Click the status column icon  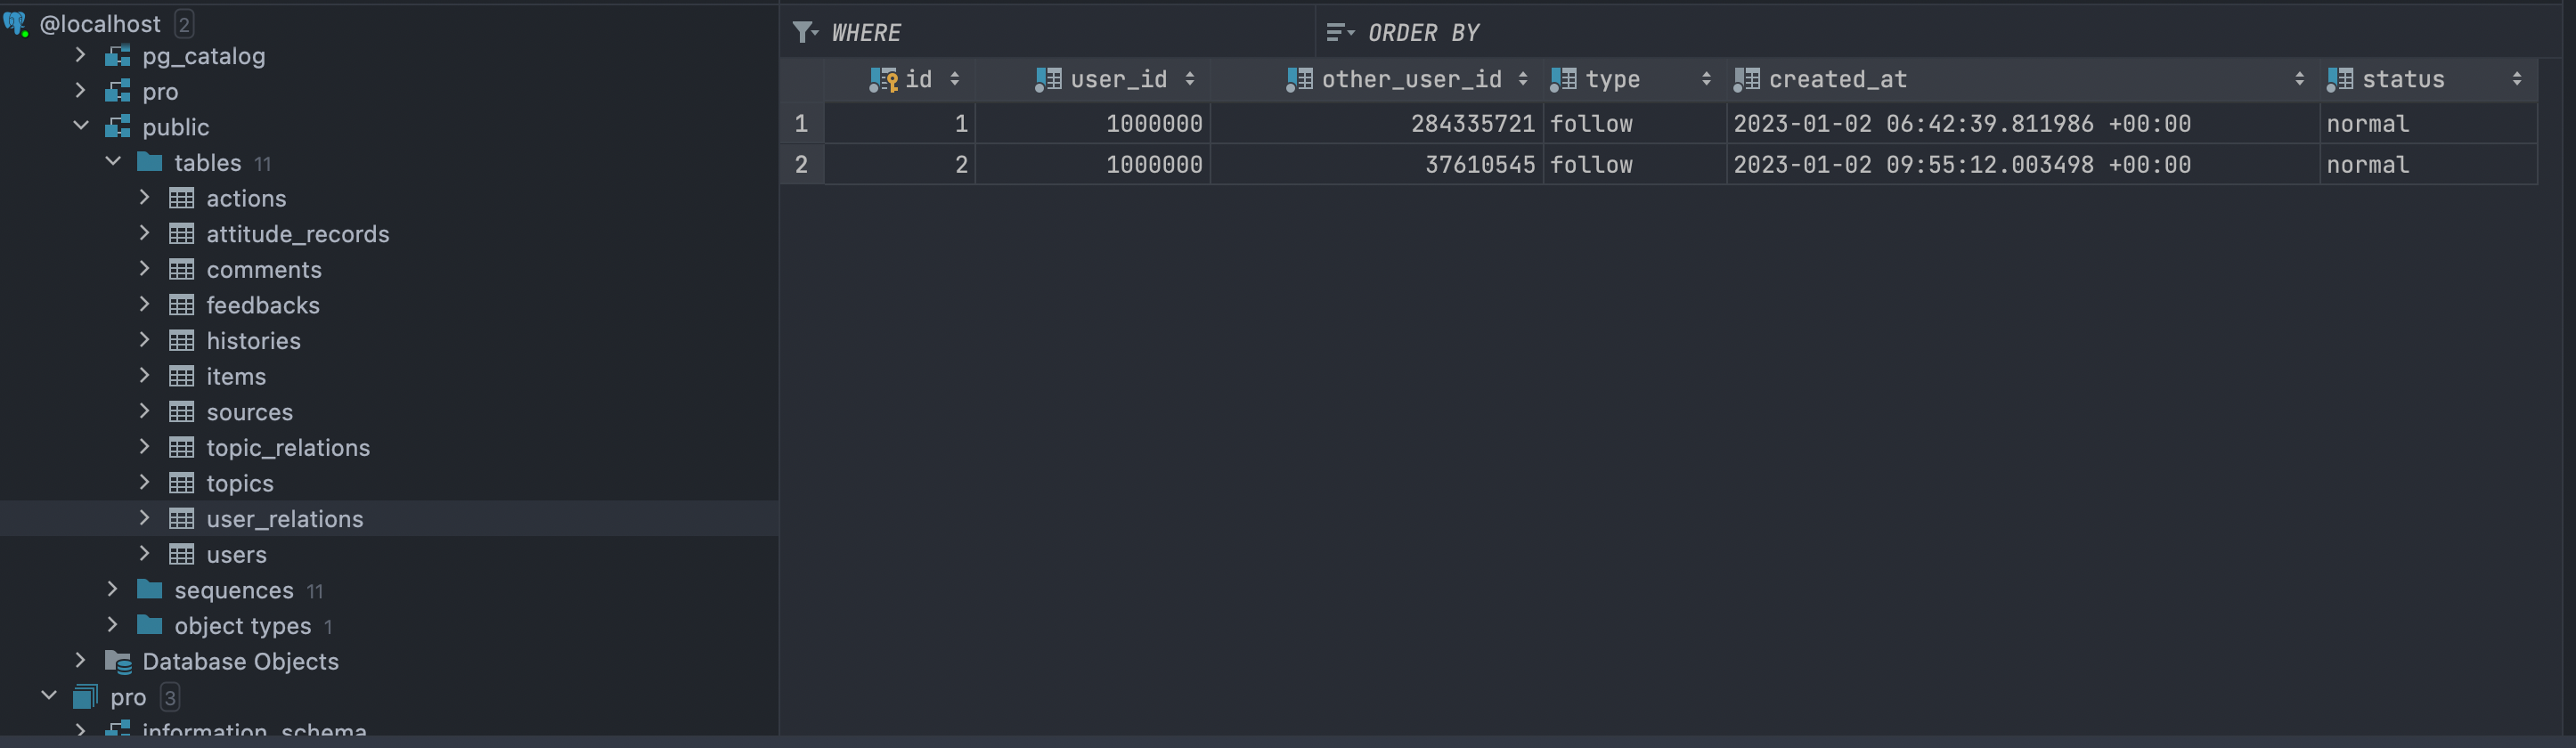[2340, 80]
